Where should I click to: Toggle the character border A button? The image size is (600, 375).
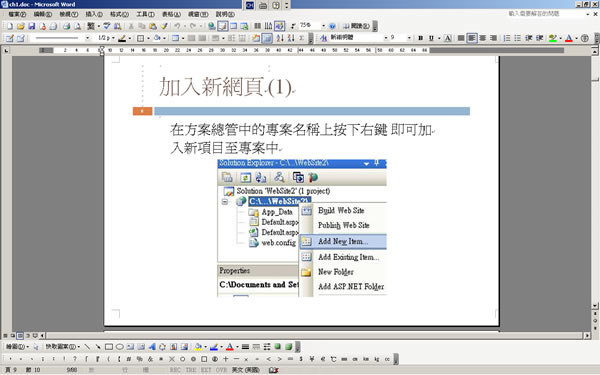(x=448, y=38)
